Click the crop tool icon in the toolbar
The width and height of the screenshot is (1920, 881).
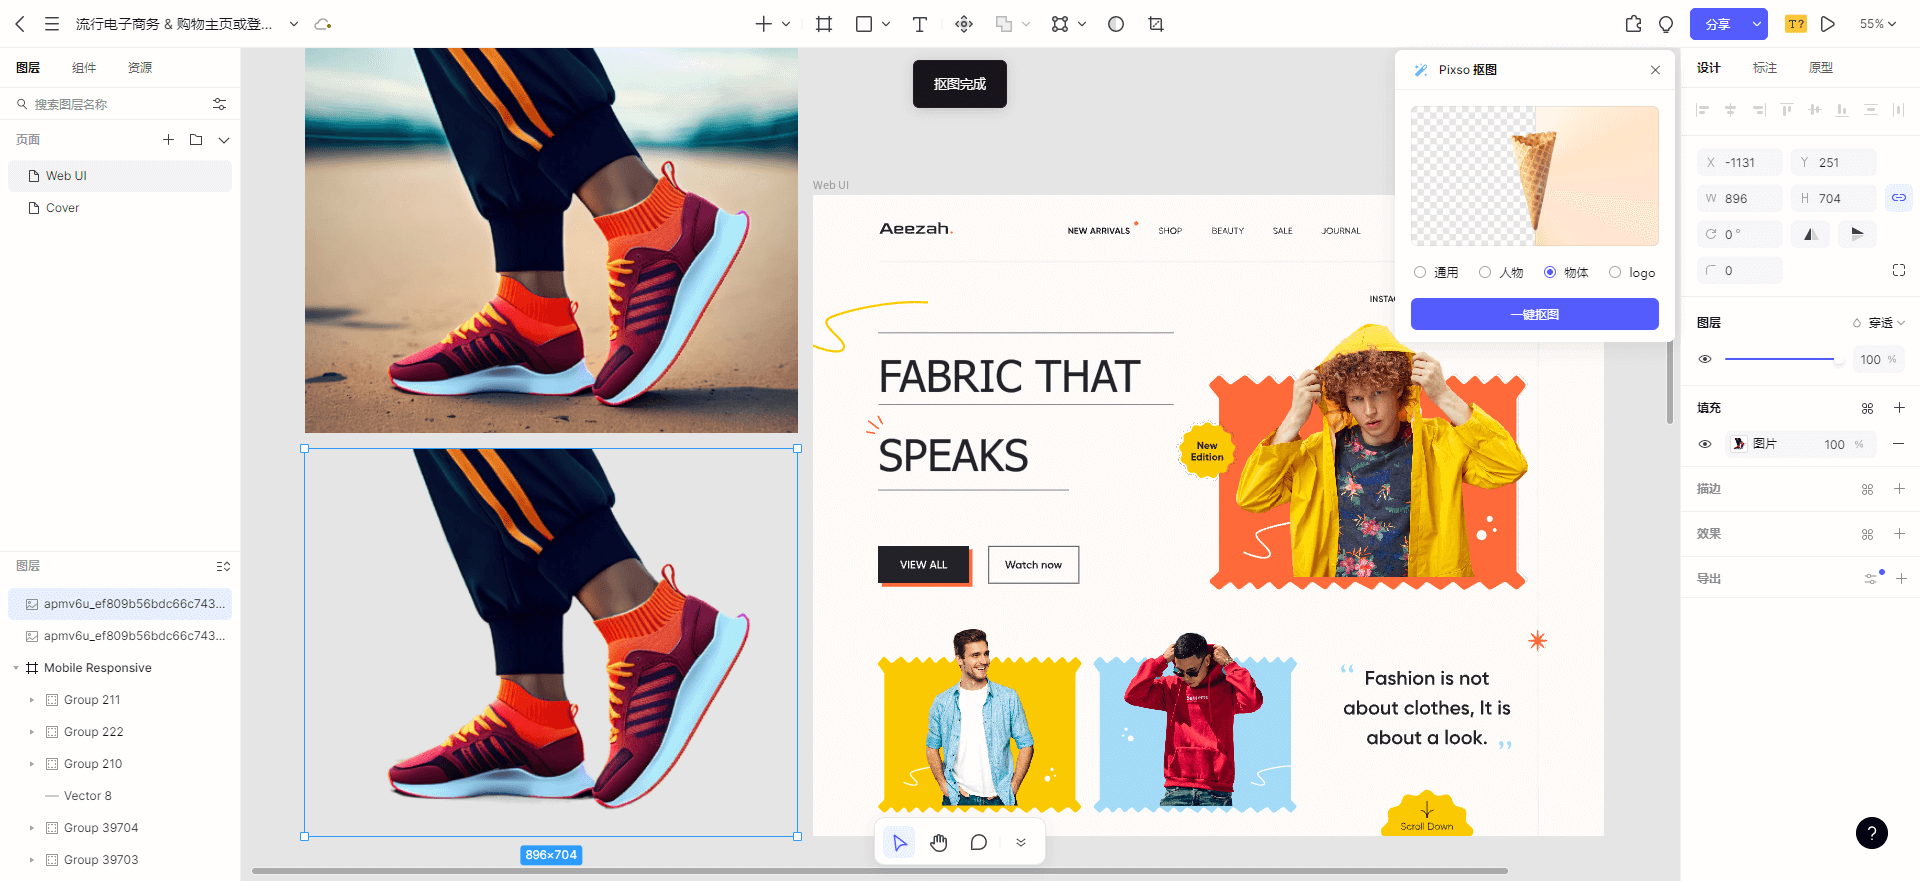click(1156, 24)
